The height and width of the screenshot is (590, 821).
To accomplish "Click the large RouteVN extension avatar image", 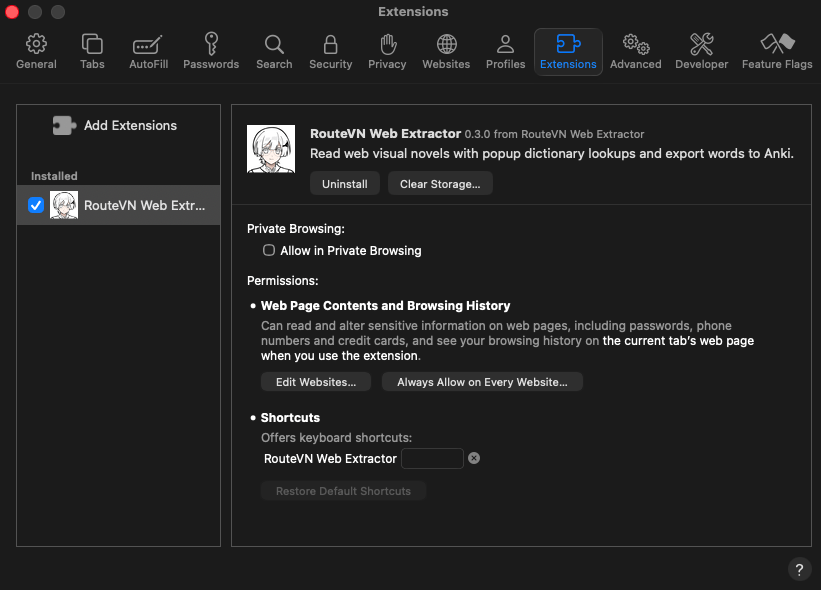I will click(271, 149).
